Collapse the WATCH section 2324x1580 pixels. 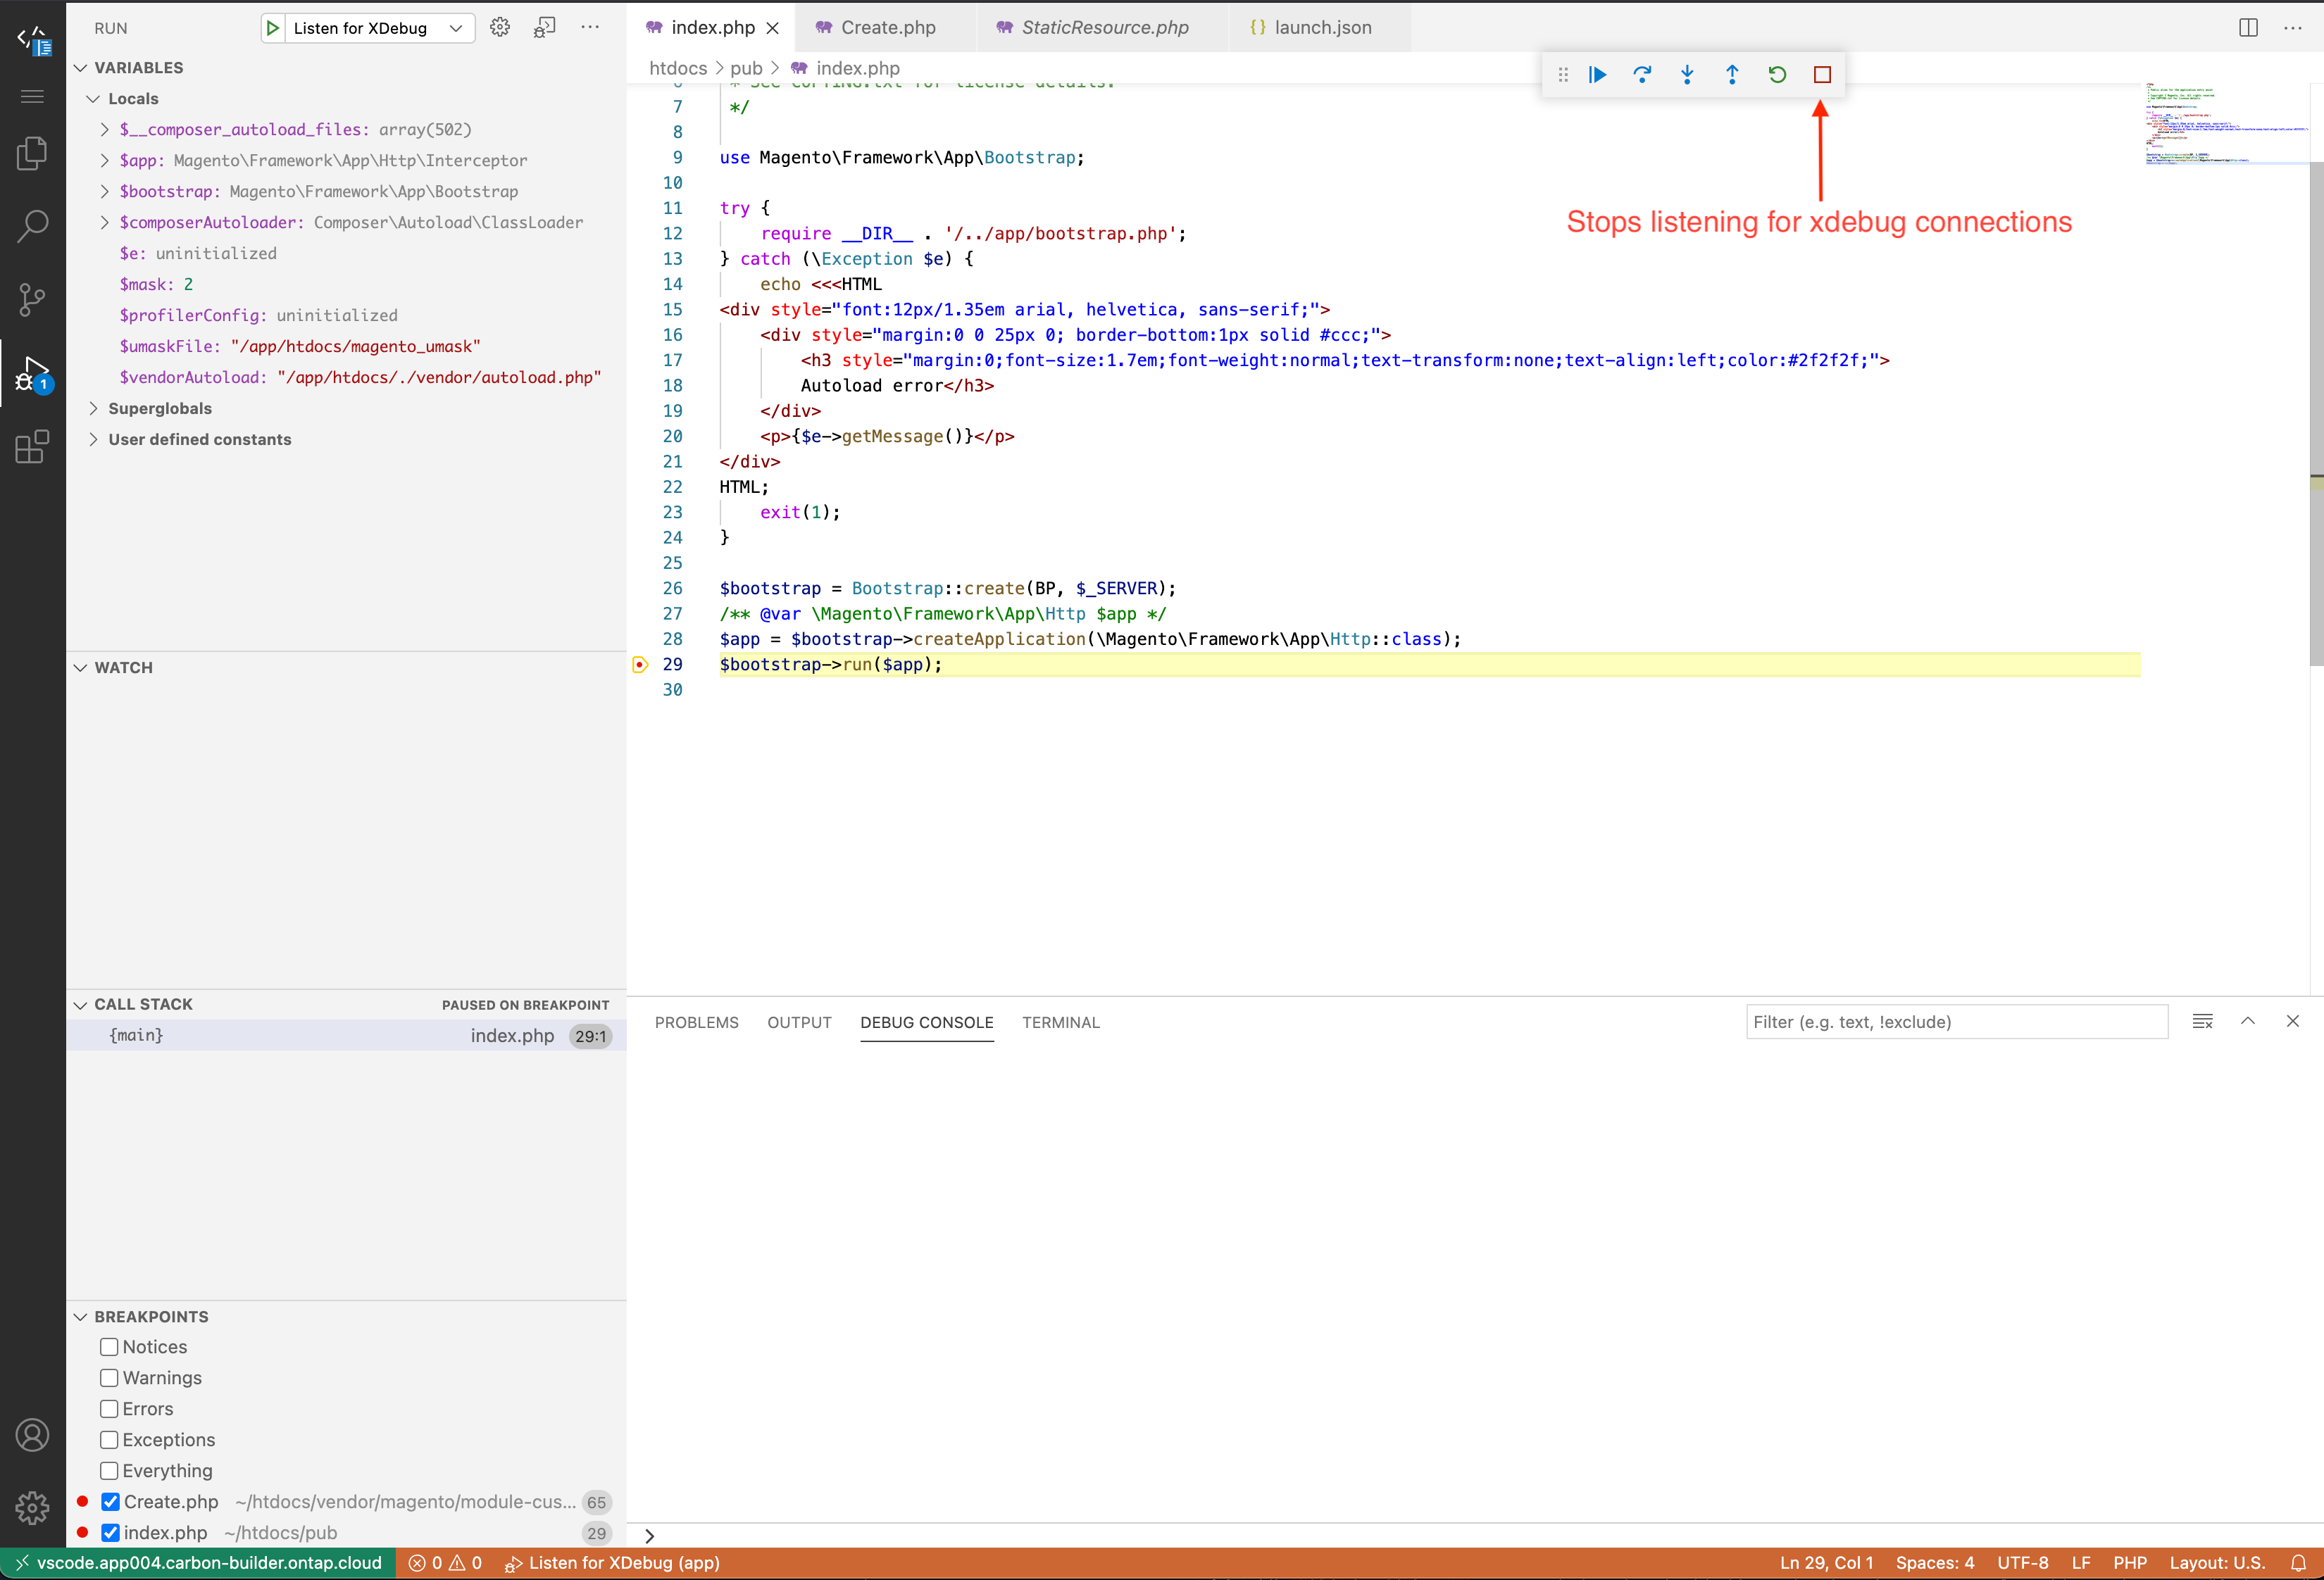tap(81, 668)
